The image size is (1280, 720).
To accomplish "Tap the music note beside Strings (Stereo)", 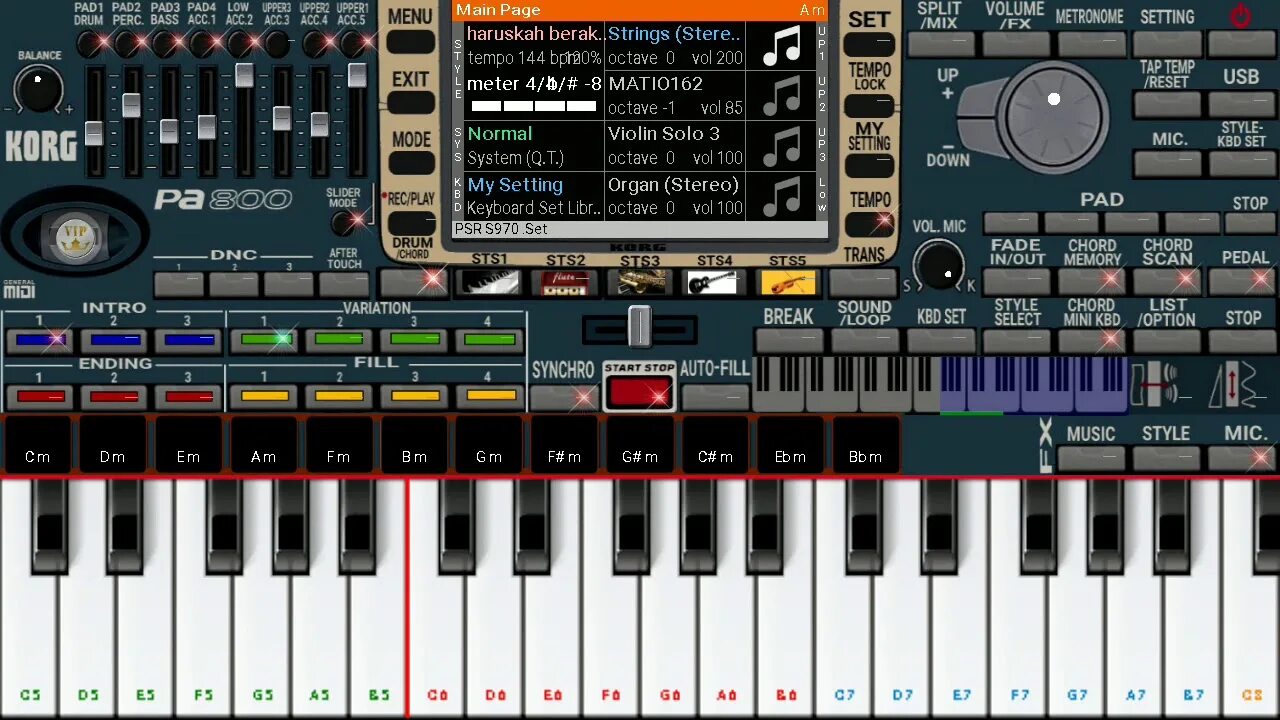I will [x=782, y=46].
